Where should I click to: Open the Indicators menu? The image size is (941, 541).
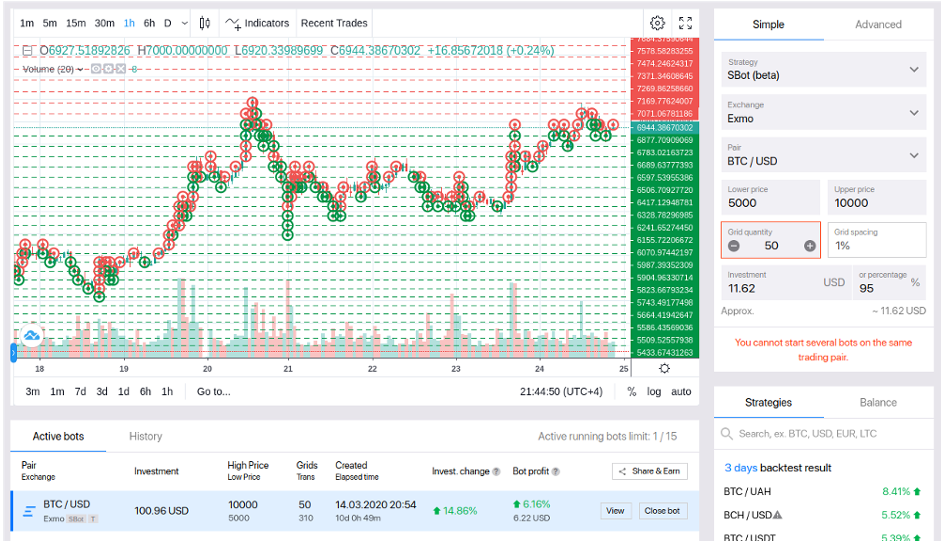pos(257,23)
